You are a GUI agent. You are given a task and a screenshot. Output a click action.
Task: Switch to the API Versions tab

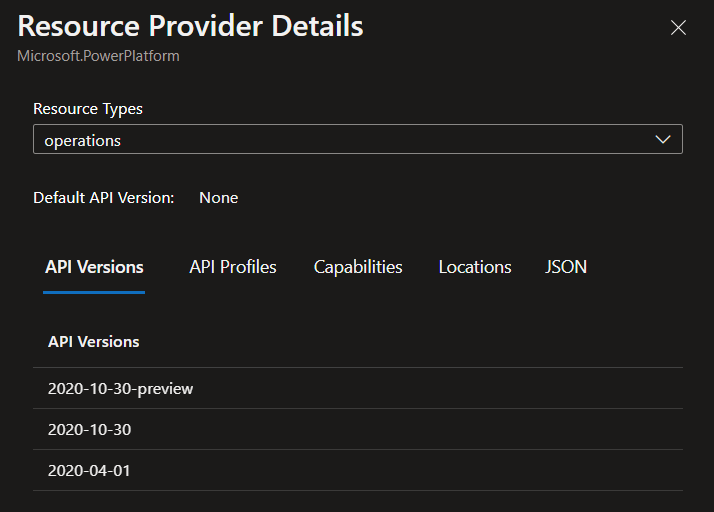coord(94,267)
